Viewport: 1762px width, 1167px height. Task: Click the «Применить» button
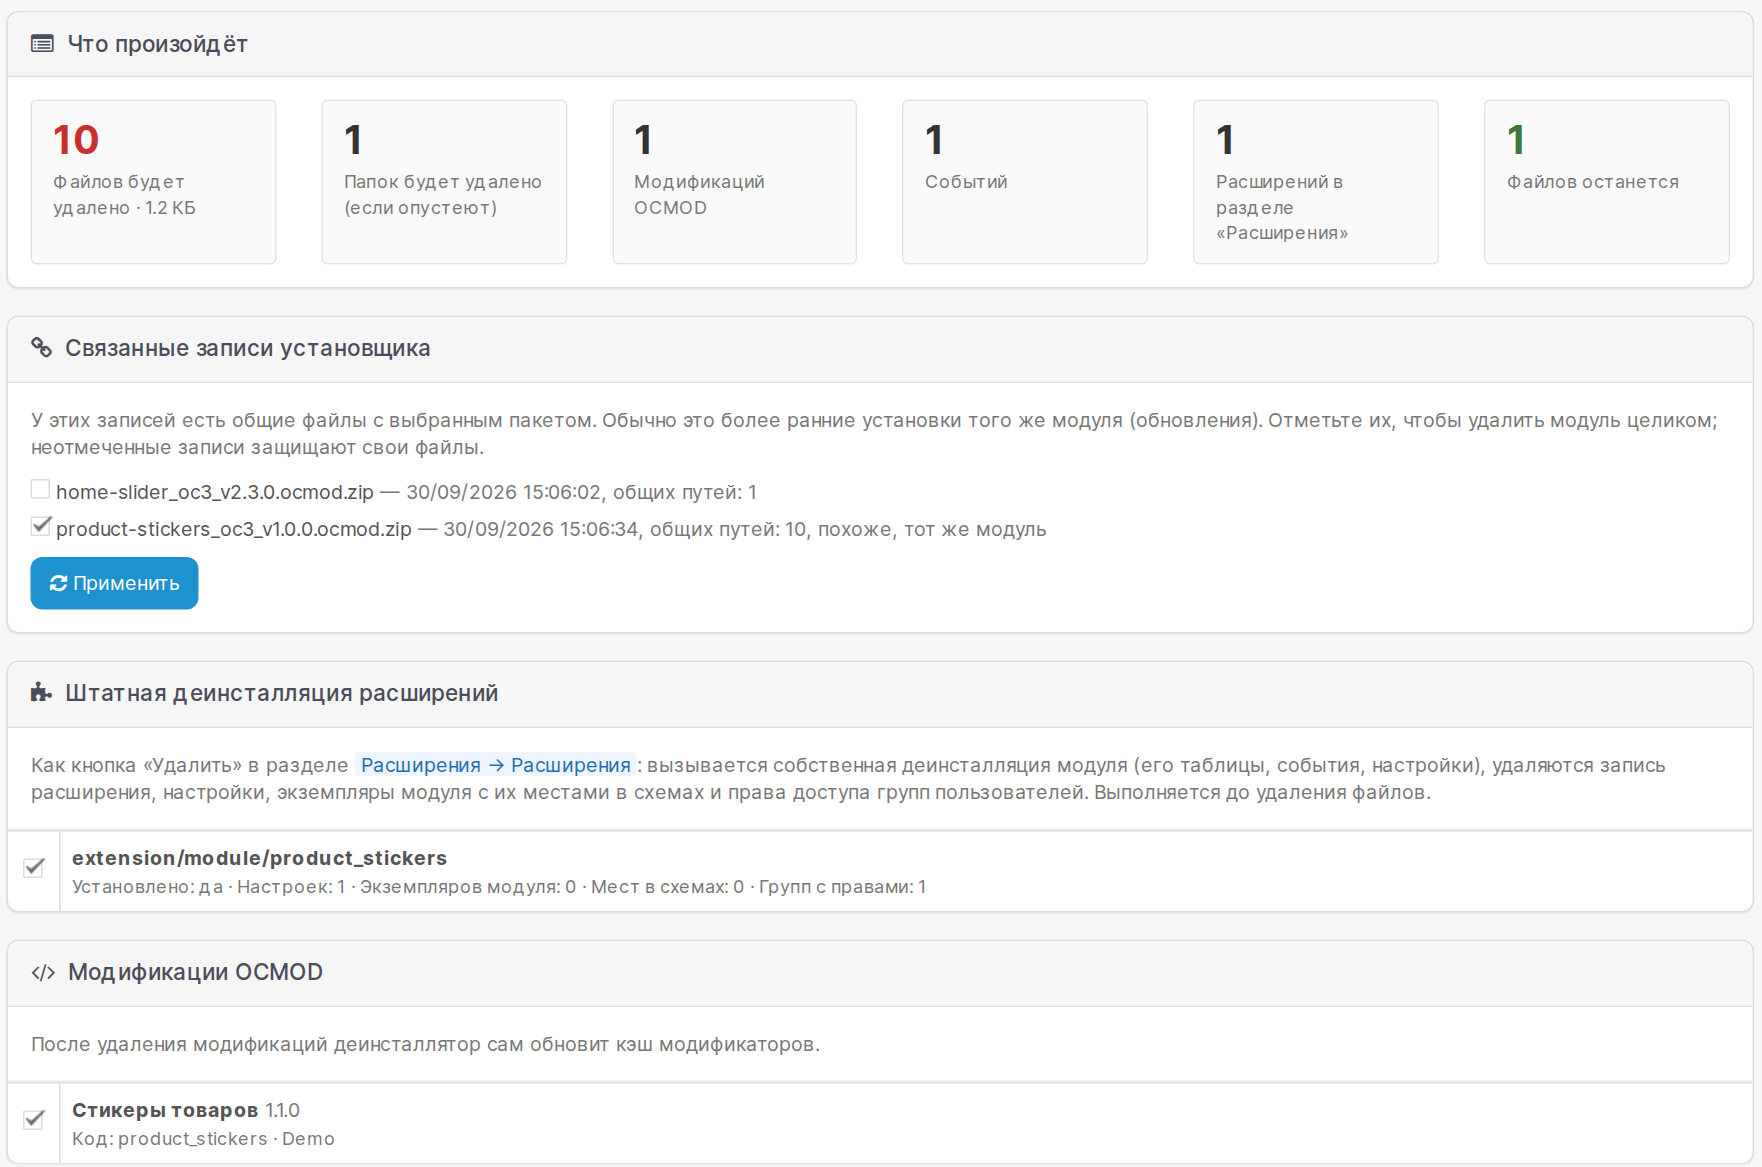(114, 583)
